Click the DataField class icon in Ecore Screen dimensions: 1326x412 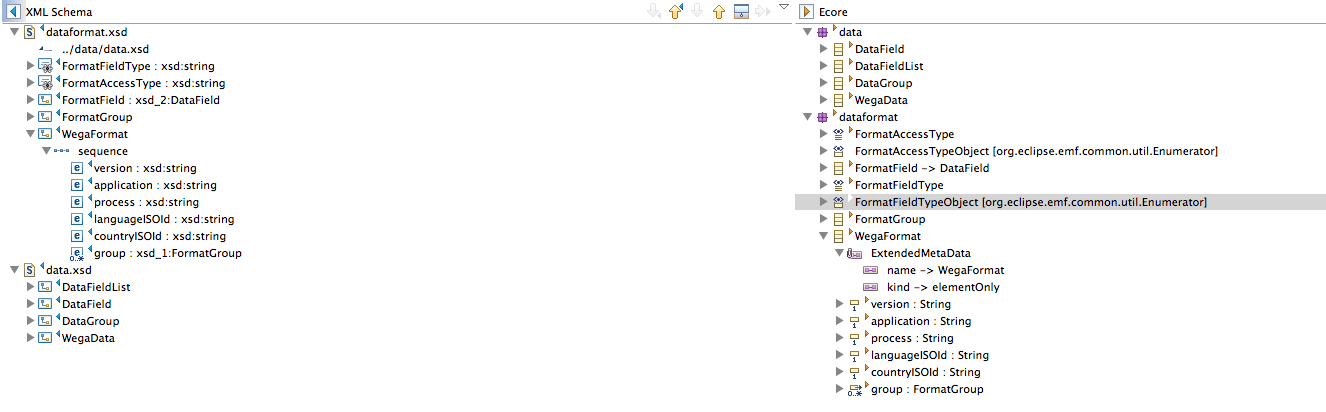[840, 49]
